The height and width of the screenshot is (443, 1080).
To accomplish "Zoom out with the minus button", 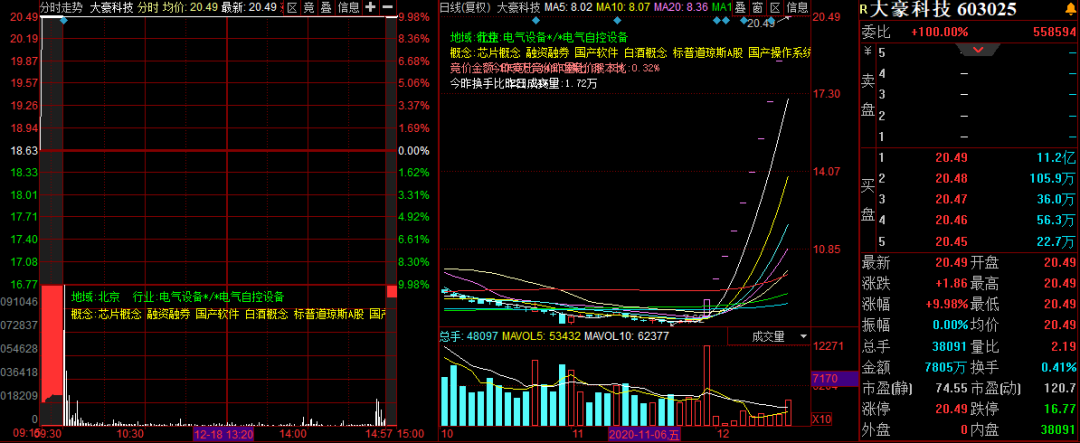I will [x=388, y=8].
